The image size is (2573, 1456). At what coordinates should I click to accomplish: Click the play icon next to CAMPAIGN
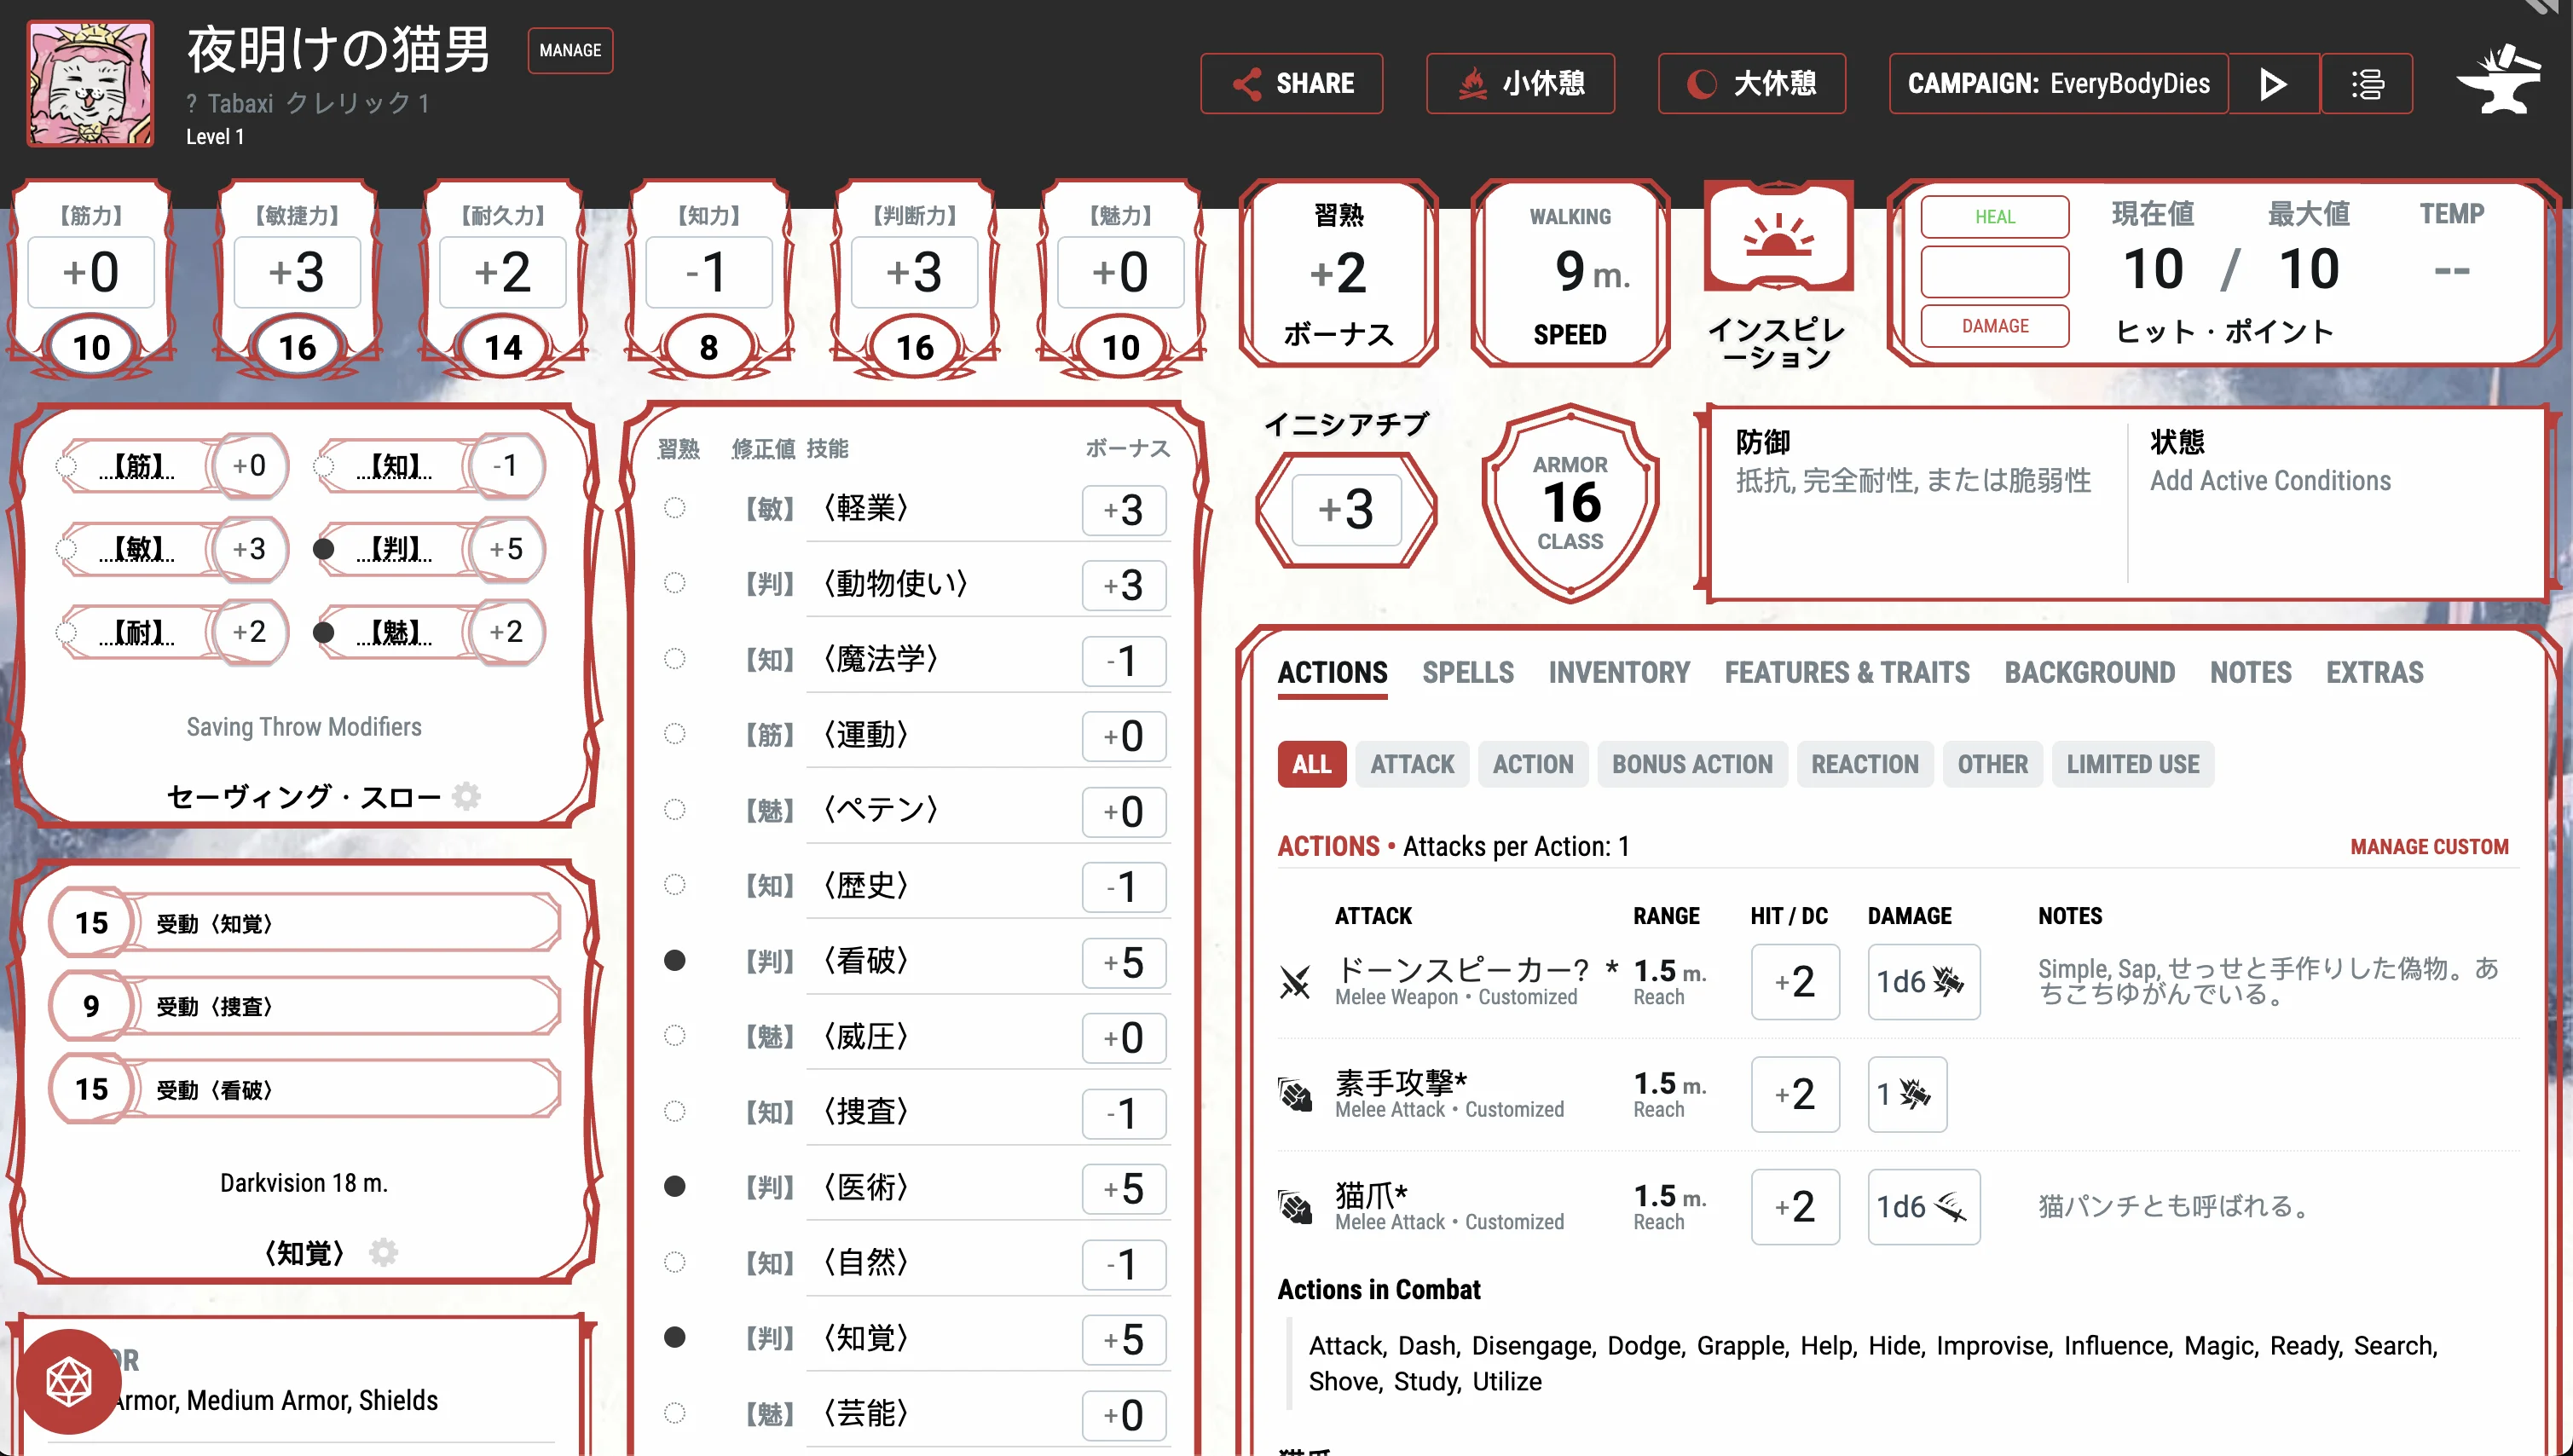pos(2272,84)
